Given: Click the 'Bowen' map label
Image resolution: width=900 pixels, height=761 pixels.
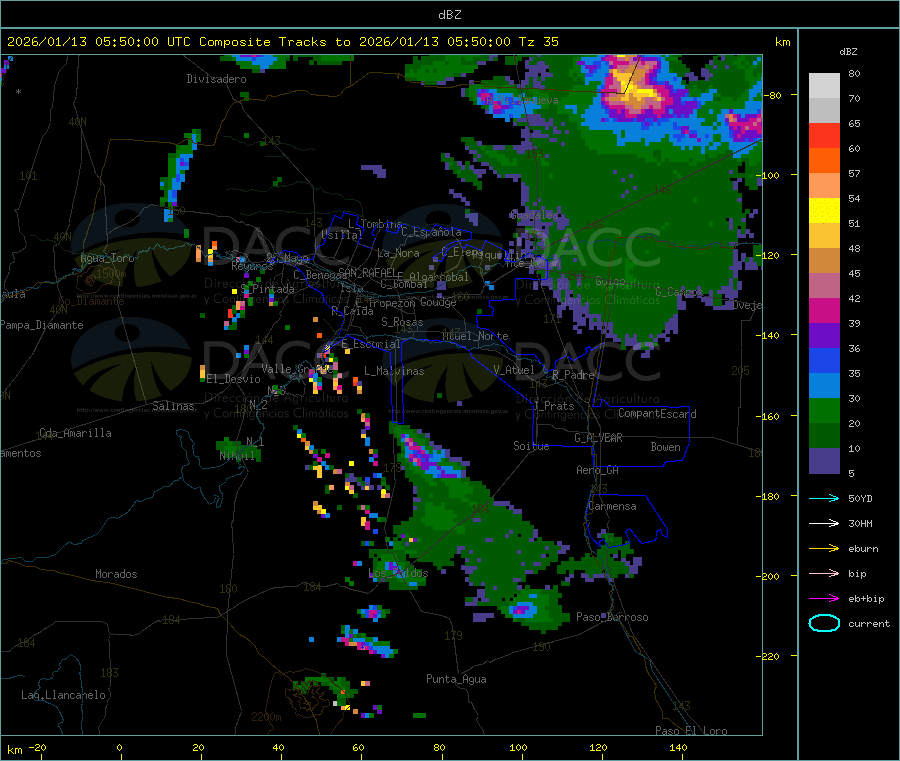Looking at the screenshot, I should click(x=665, y=447).
